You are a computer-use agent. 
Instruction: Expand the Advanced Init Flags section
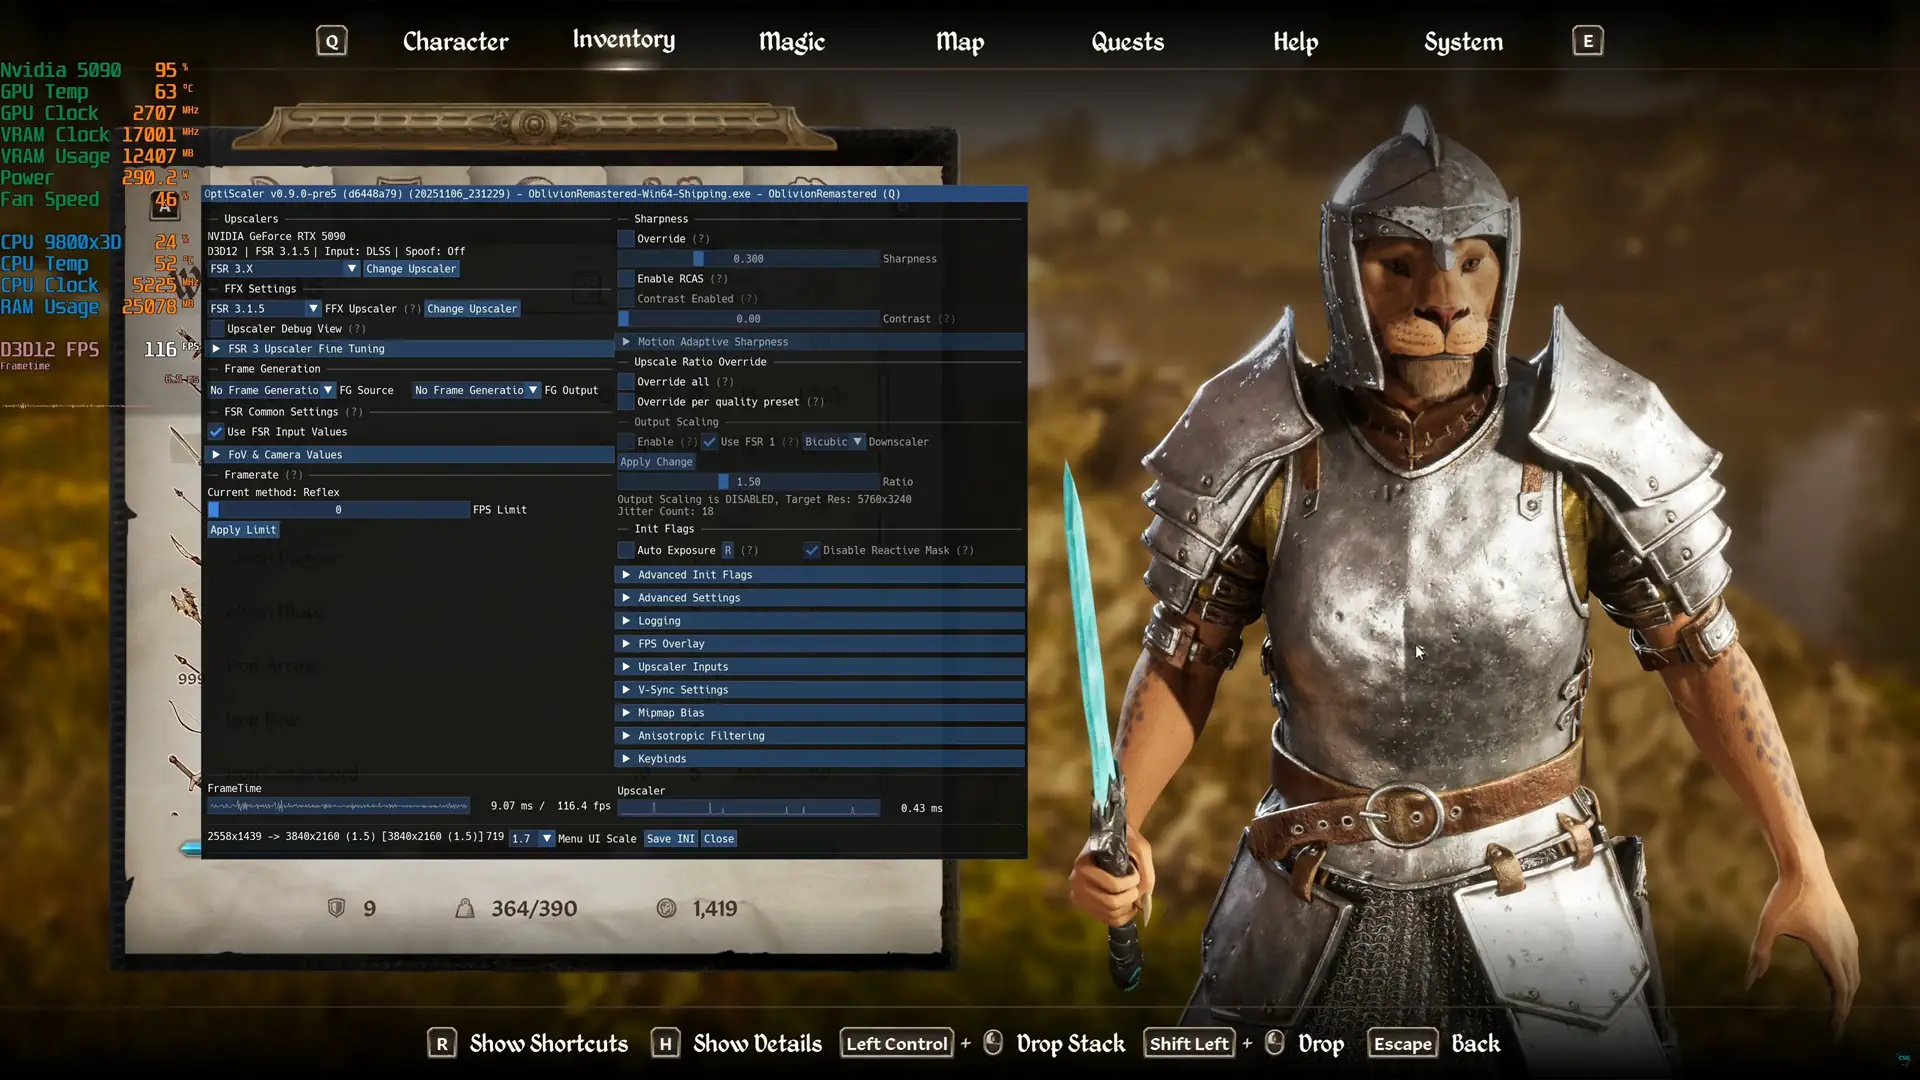(x=820, y=575)
